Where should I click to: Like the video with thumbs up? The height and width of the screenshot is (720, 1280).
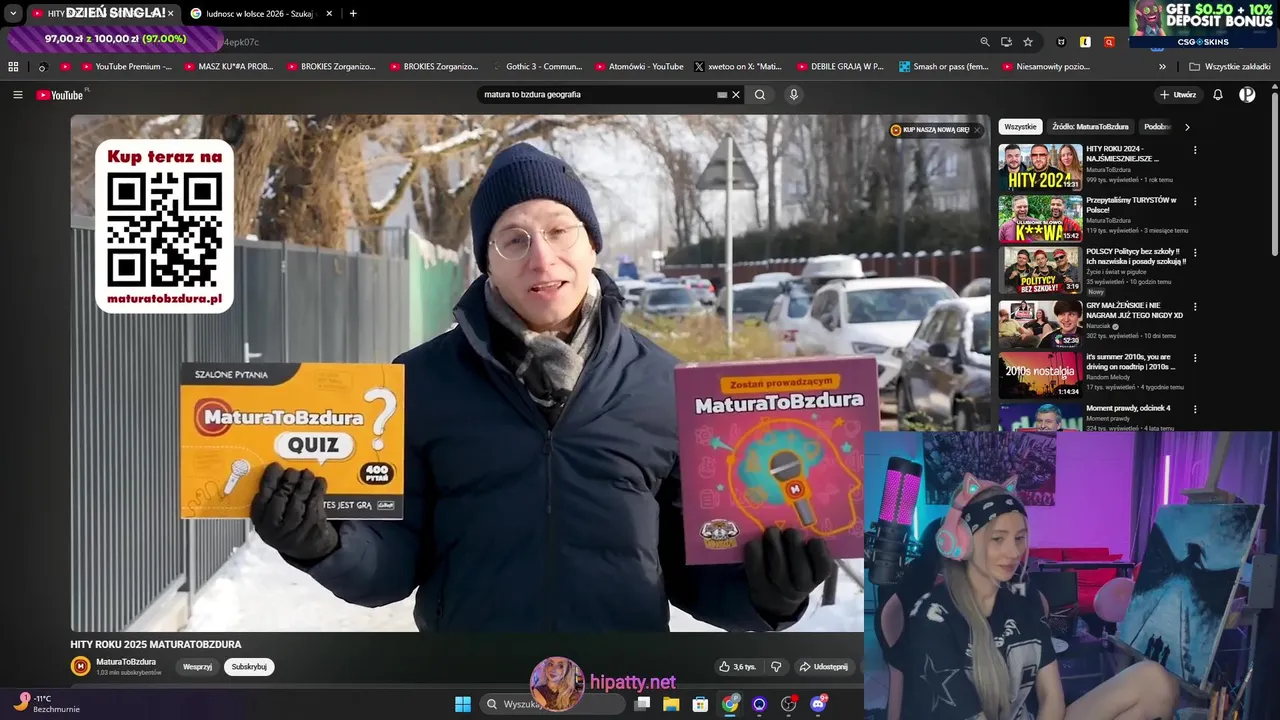(737, 667)
